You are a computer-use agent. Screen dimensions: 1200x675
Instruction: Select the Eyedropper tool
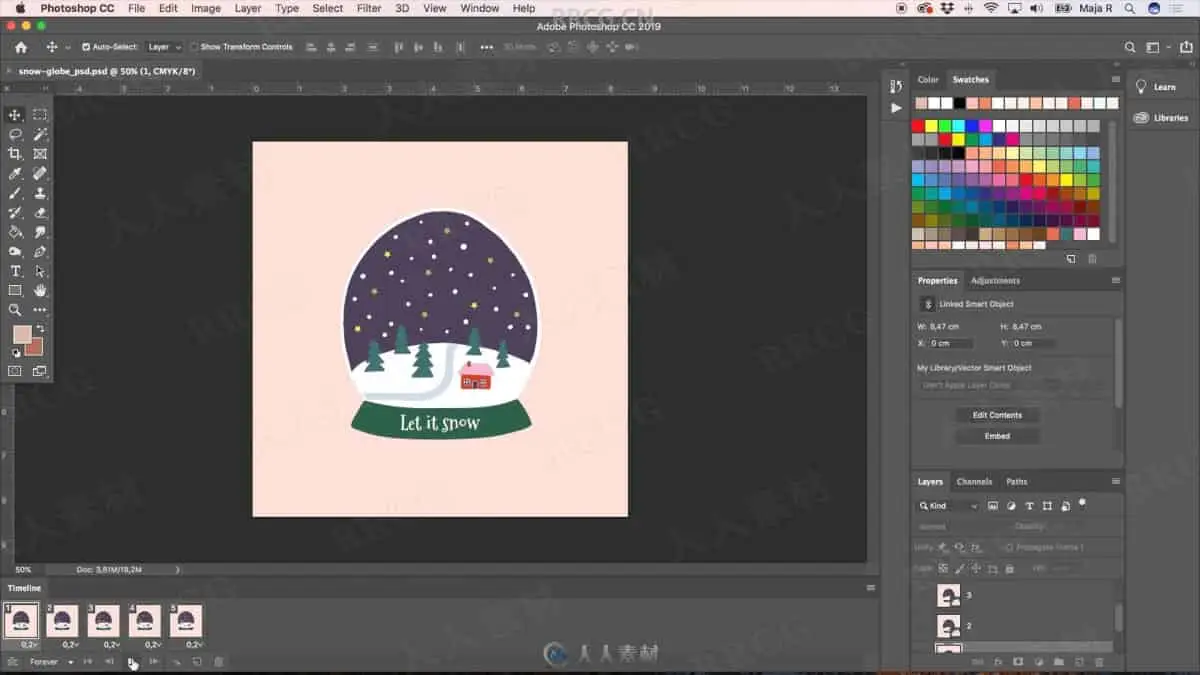click(16, 173)
